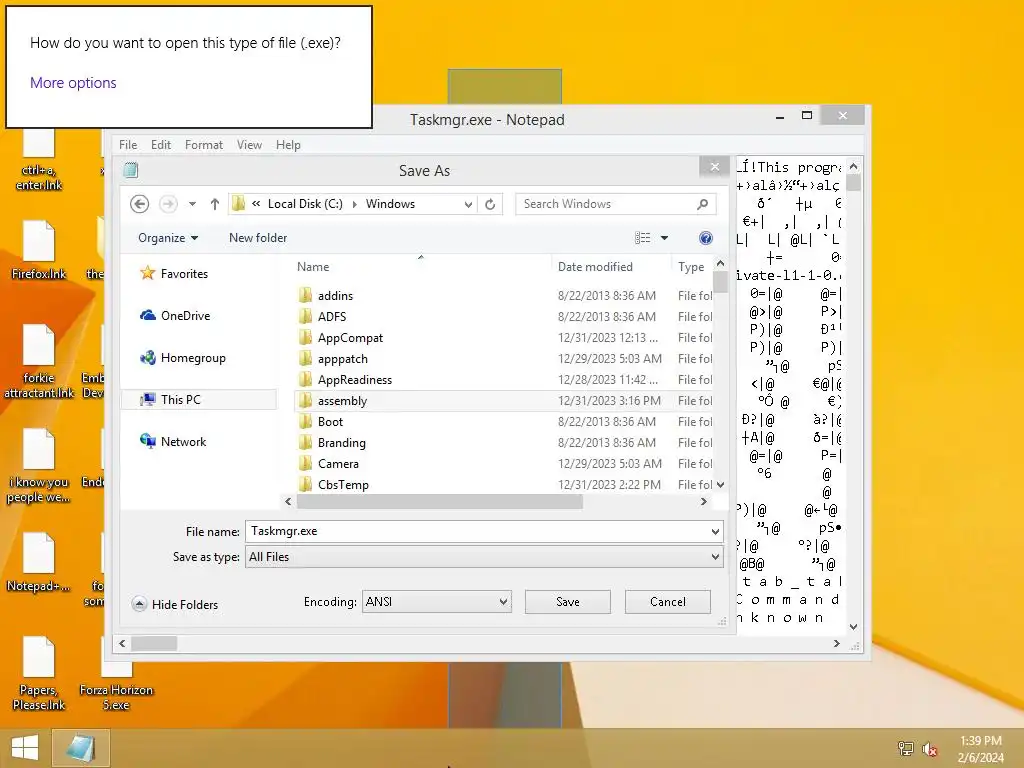Select Favorites in navigation pane
This screenshot has width=1024, height=768.
point(174,274)
